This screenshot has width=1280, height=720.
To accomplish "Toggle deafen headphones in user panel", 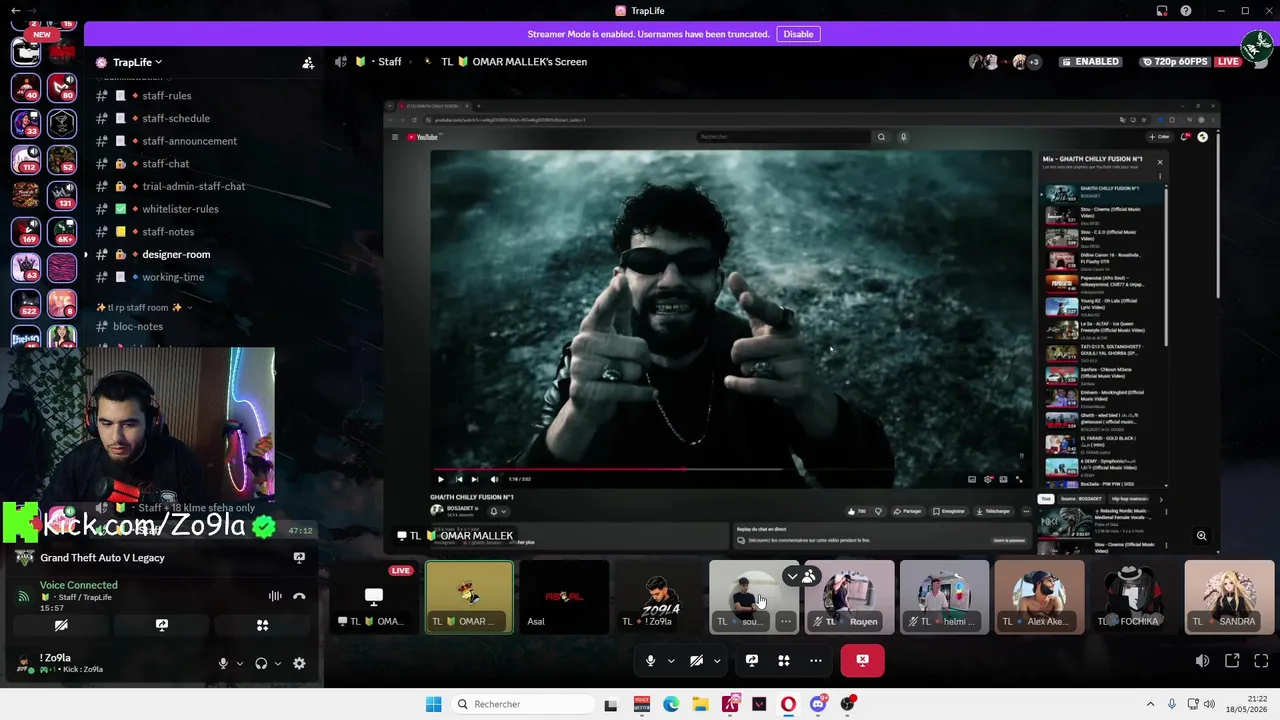I will (x=261, y=663).
